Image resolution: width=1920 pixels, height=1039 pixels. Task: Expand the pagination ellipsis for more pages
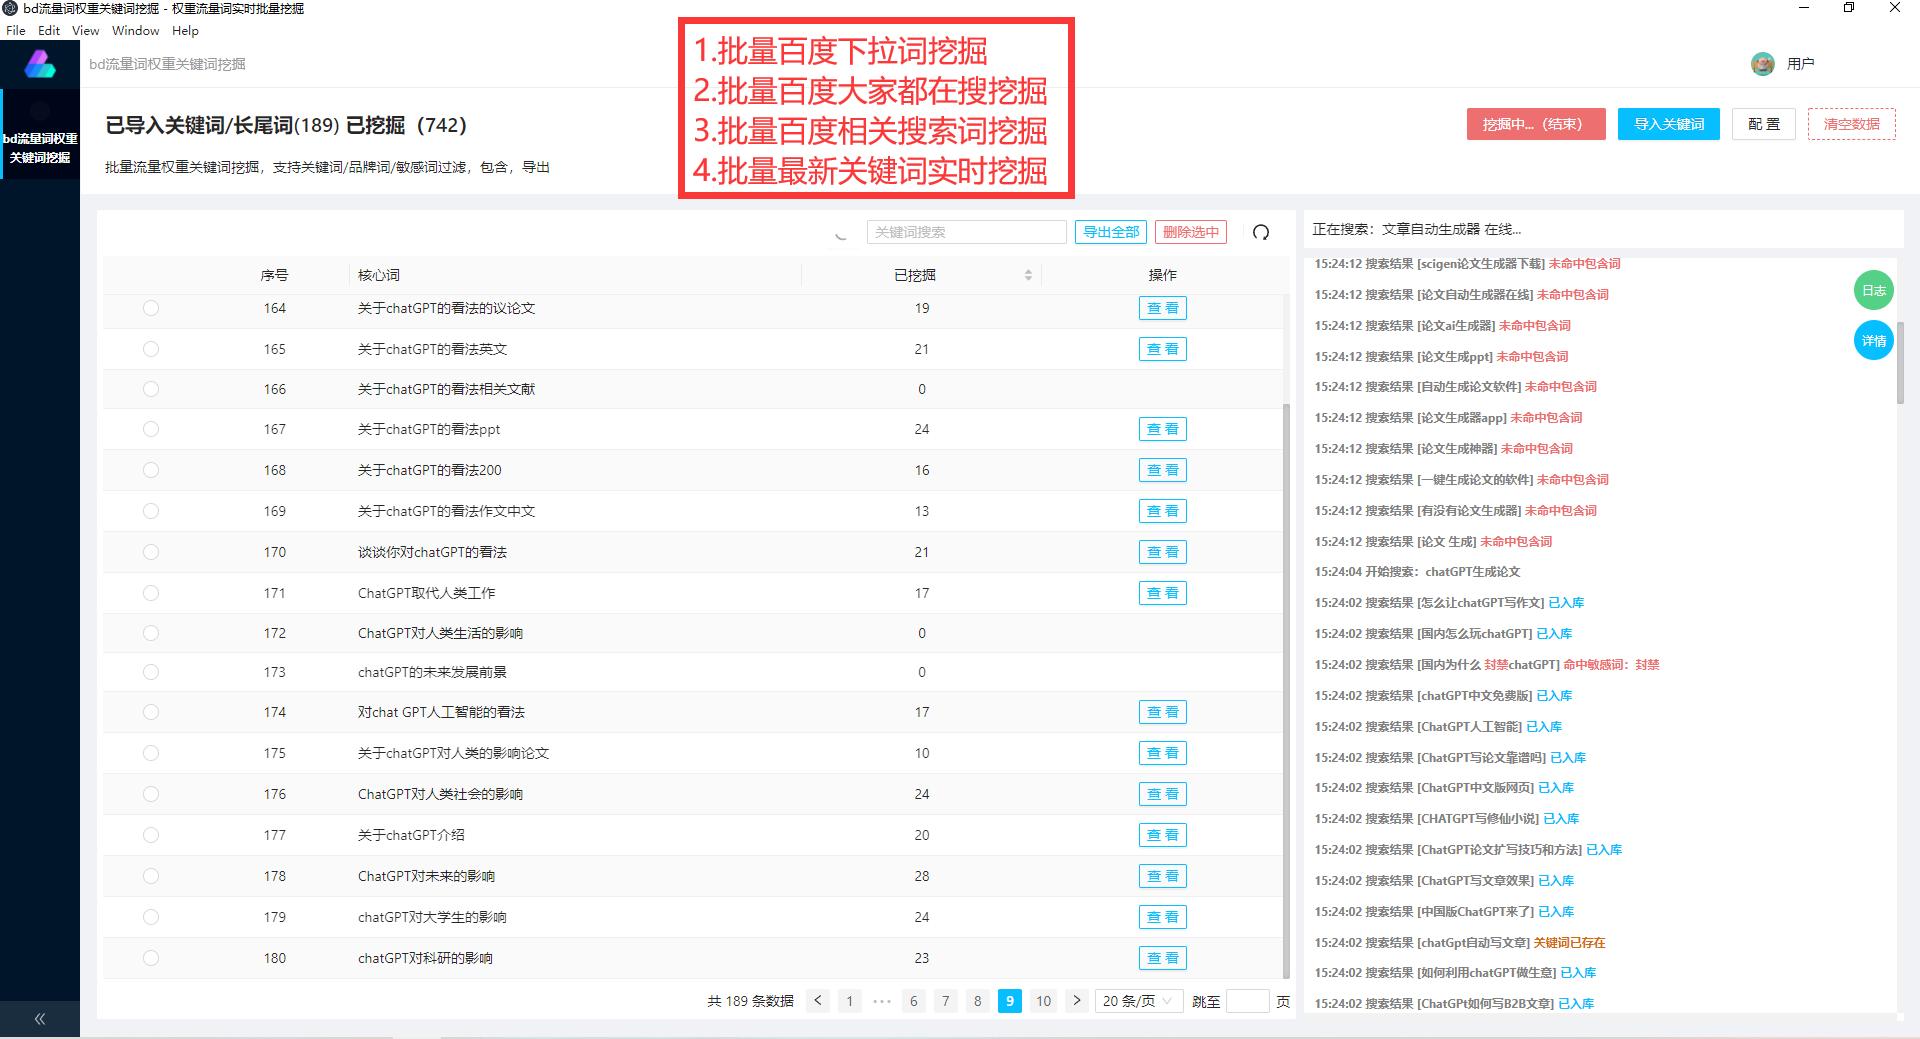tap(882, 1000)
